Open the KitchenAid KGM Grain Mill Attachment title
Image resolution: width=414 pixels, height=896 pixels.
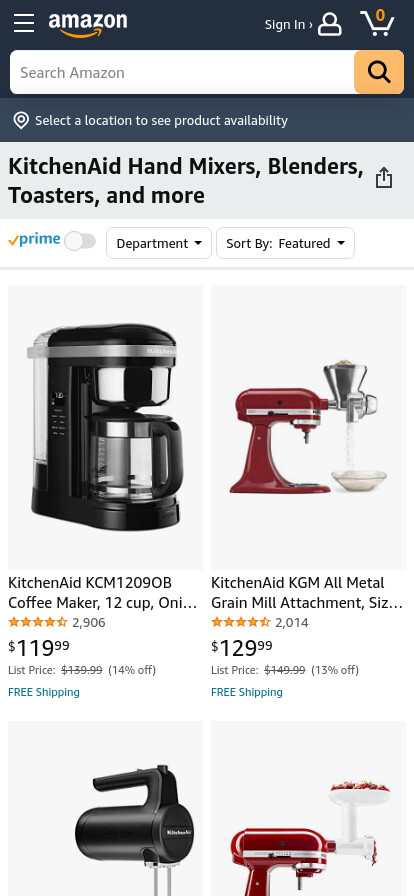tap(307, 593)
